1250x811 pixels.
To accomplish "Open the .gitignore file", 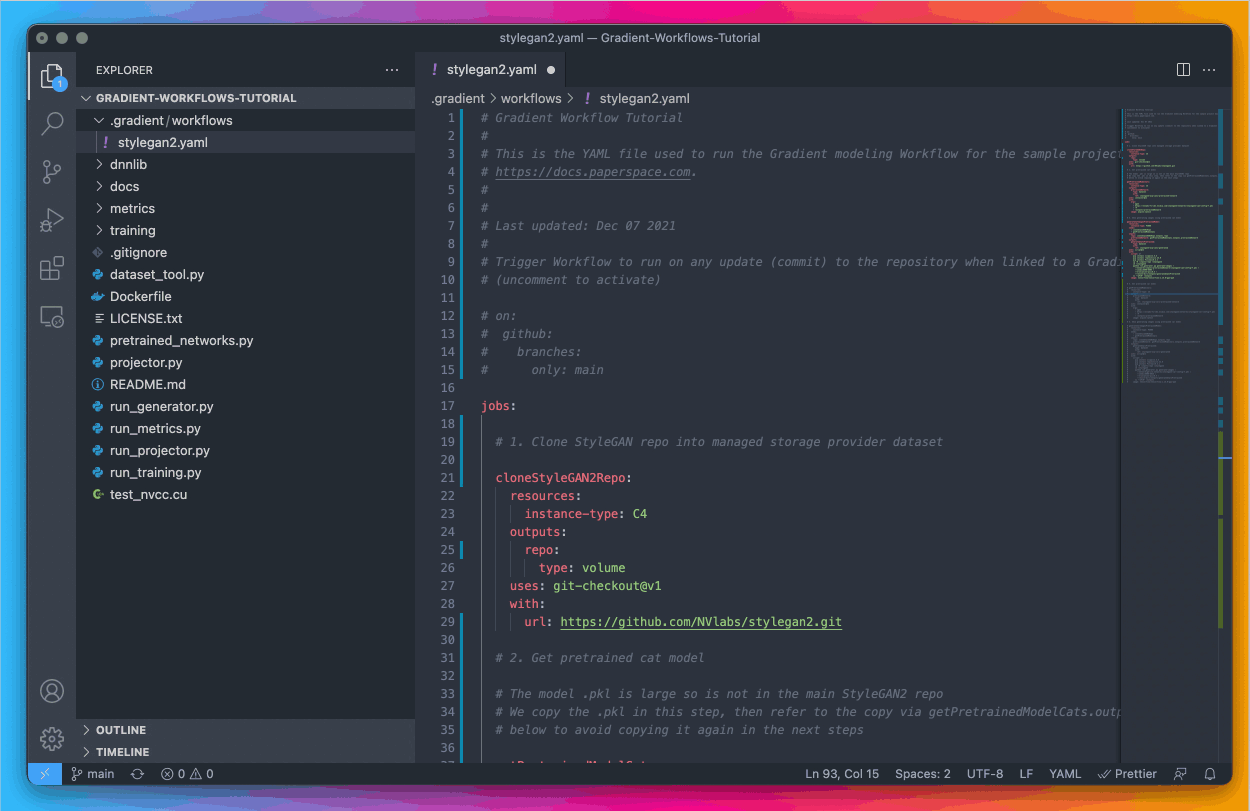I will [x=246, y=252].
